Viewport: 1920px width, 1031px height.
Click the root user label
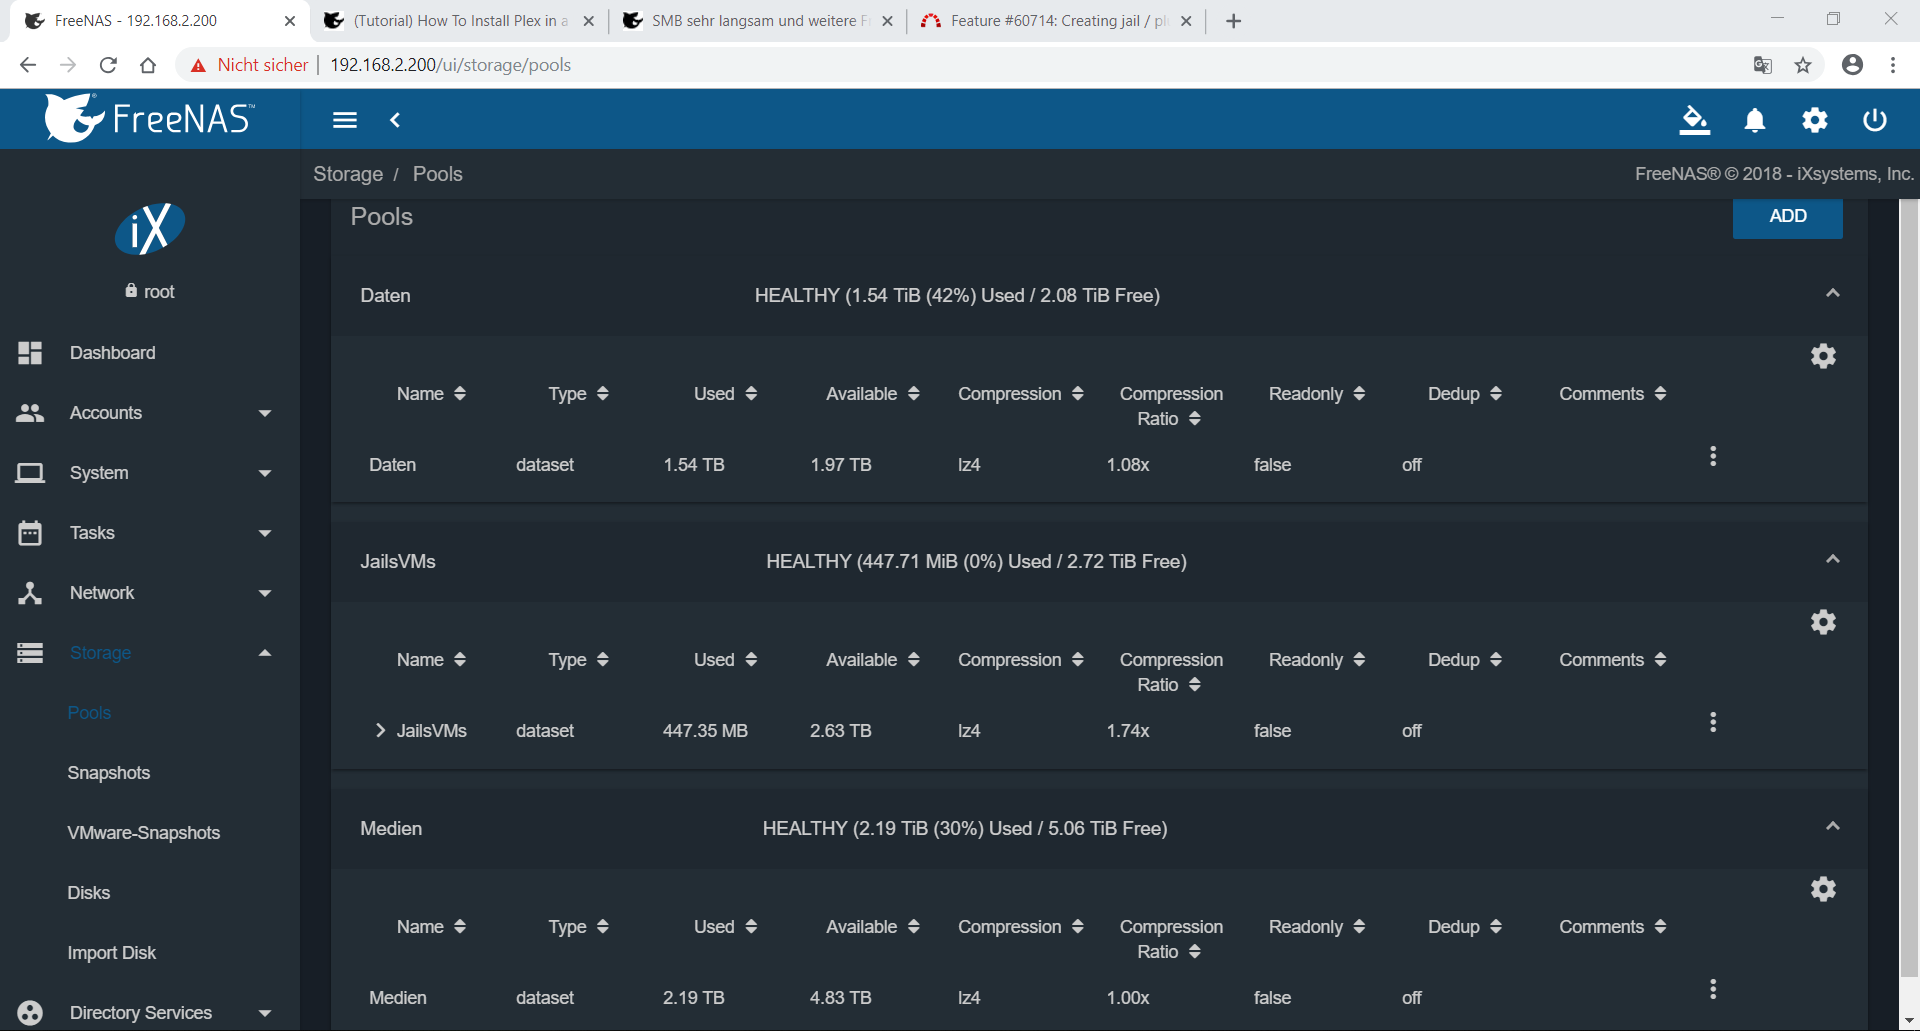[150, 292]
